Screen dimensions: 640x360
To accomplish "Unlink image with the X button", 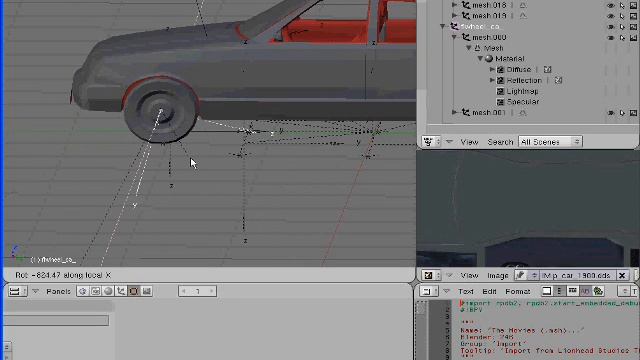I will (x=622, y=276).
